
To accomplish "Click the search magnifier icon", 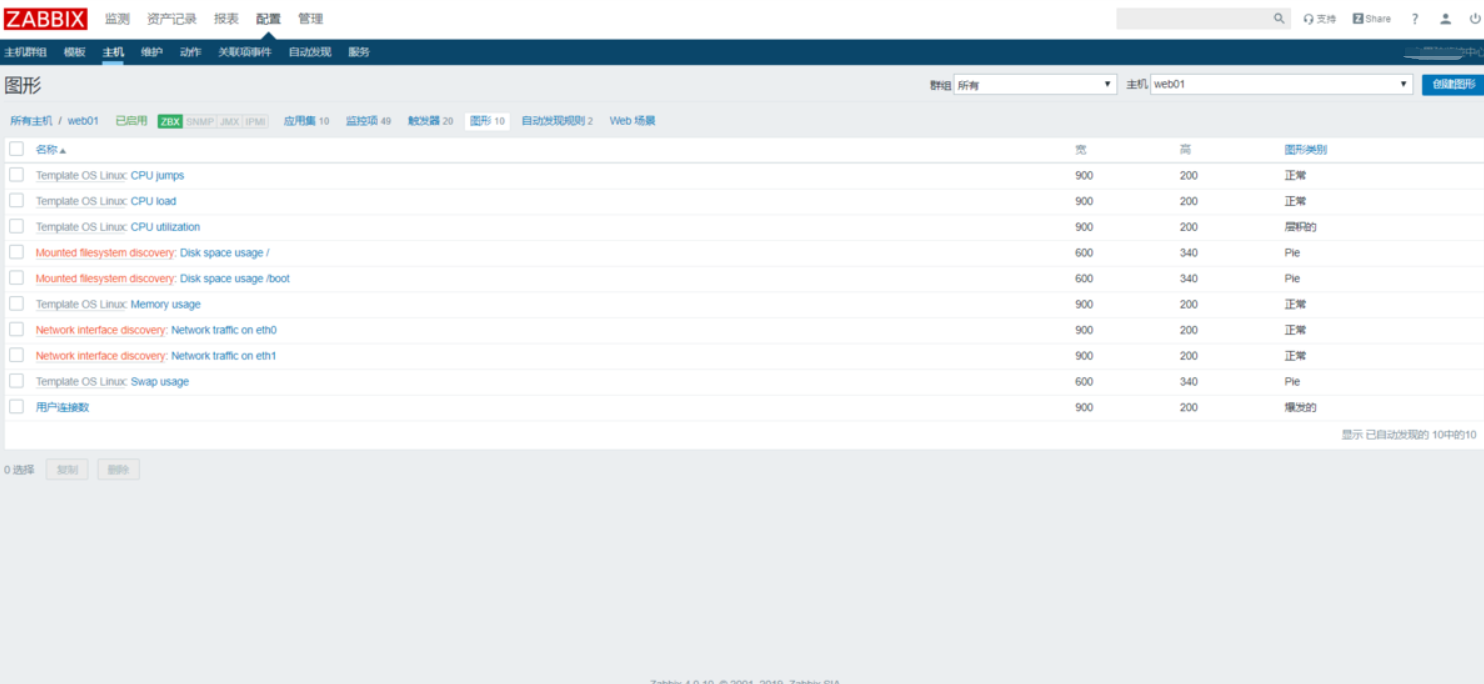I will pos(1279,18).
